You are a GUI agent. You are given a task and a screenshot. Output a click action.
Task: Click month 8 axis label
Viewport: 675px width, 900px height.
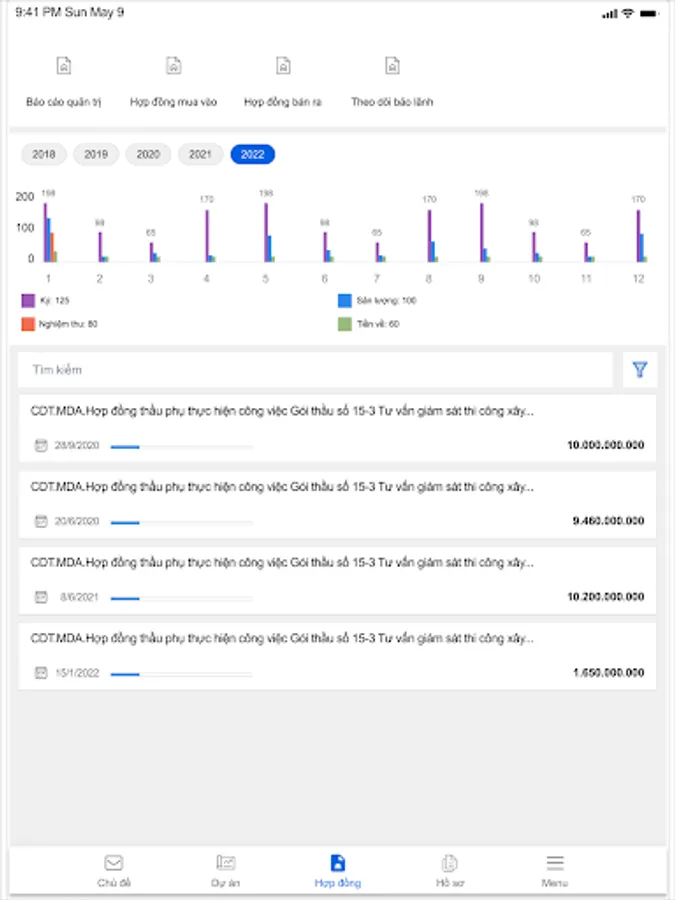coord(429,278)
